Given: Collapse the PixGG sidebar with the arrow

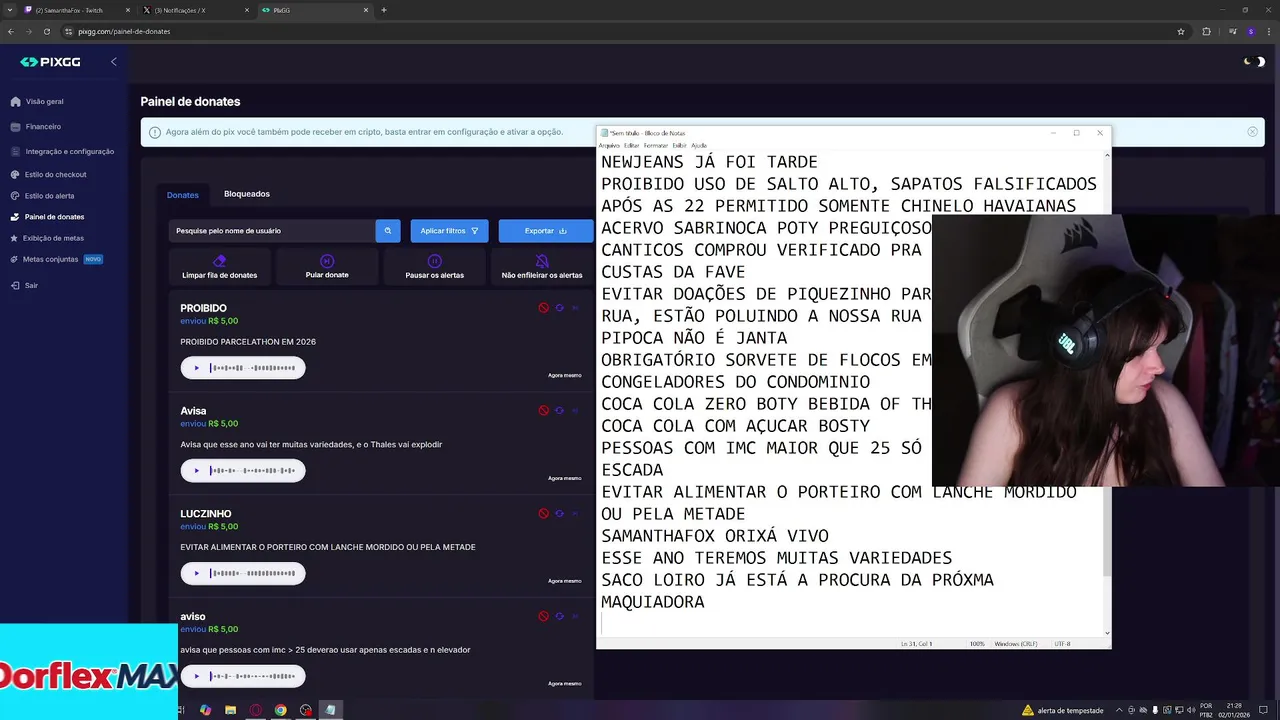Looking at the screenshot, I should [x=113, y=62].
